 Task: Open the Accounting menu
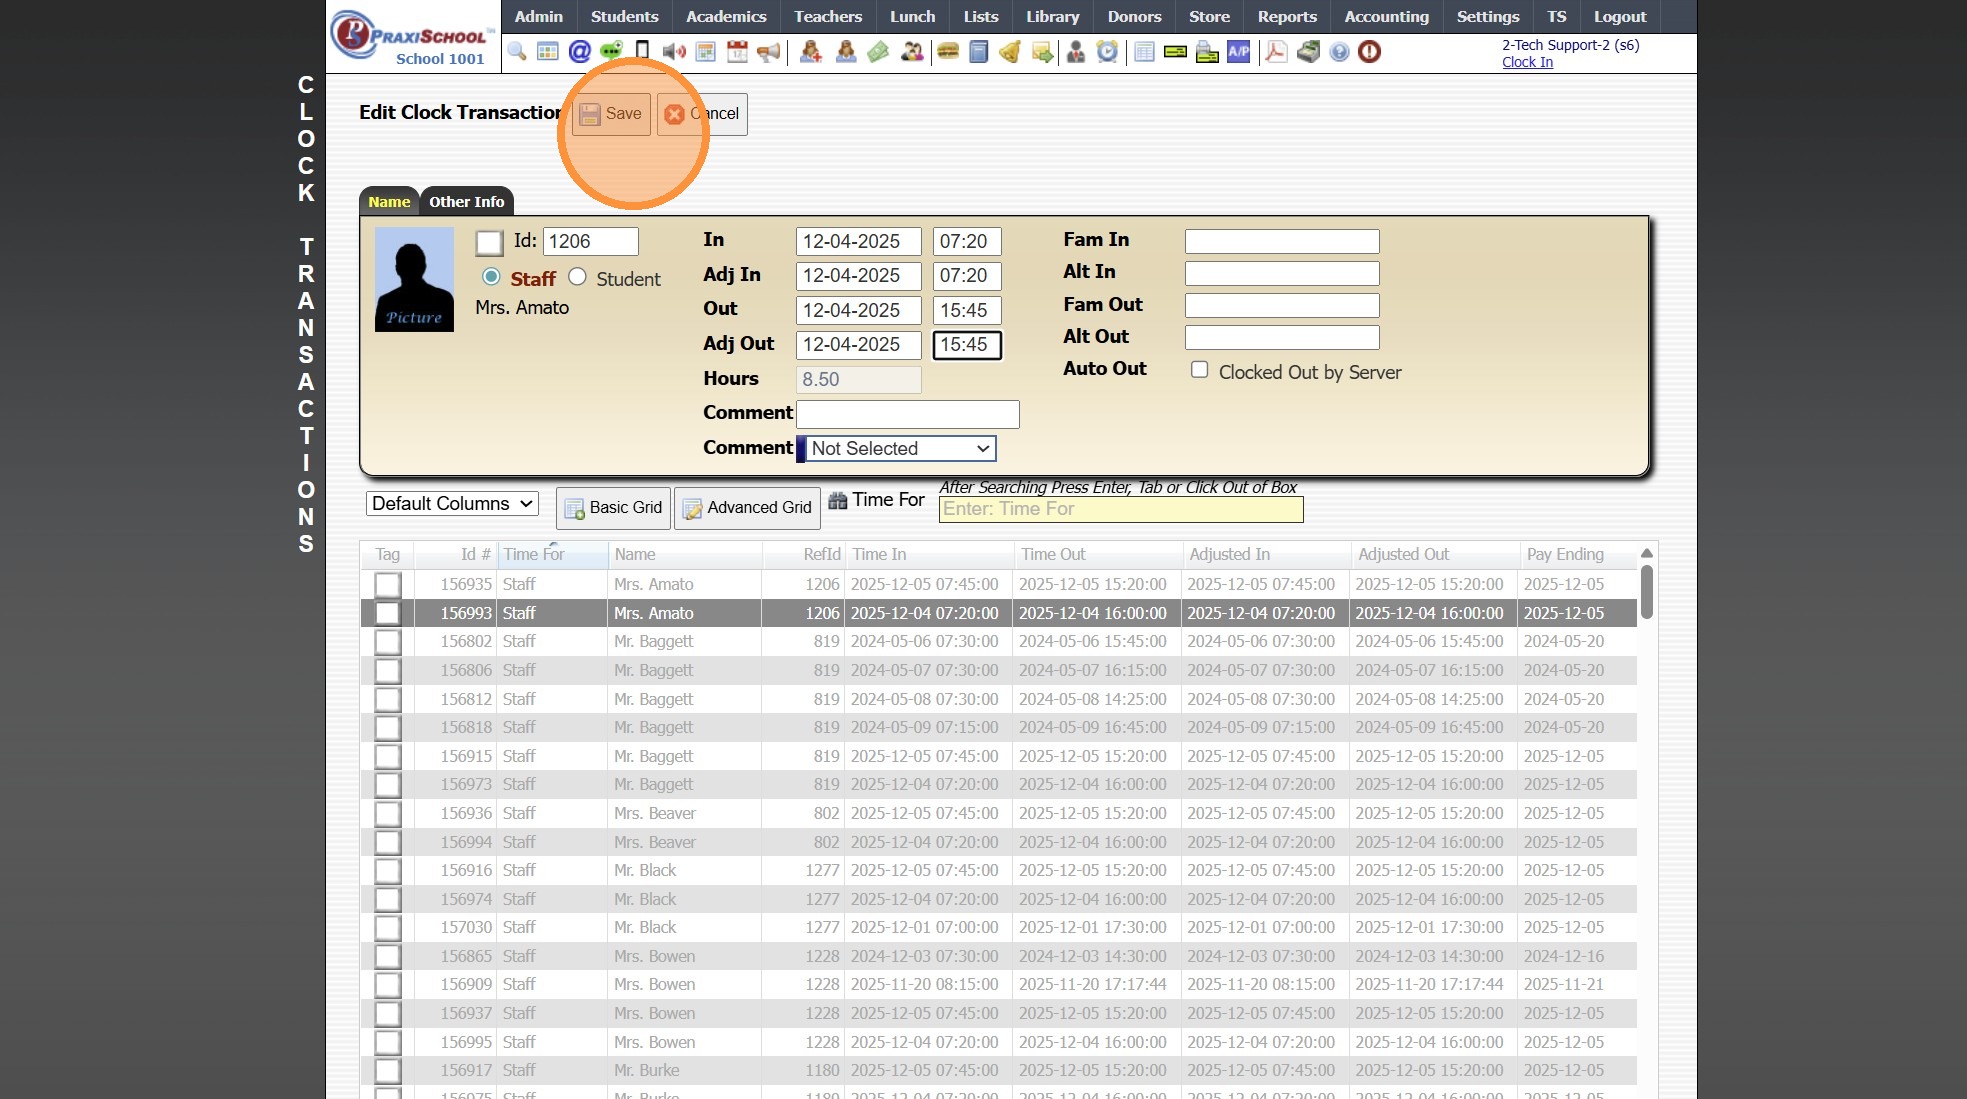(1386, 16)
